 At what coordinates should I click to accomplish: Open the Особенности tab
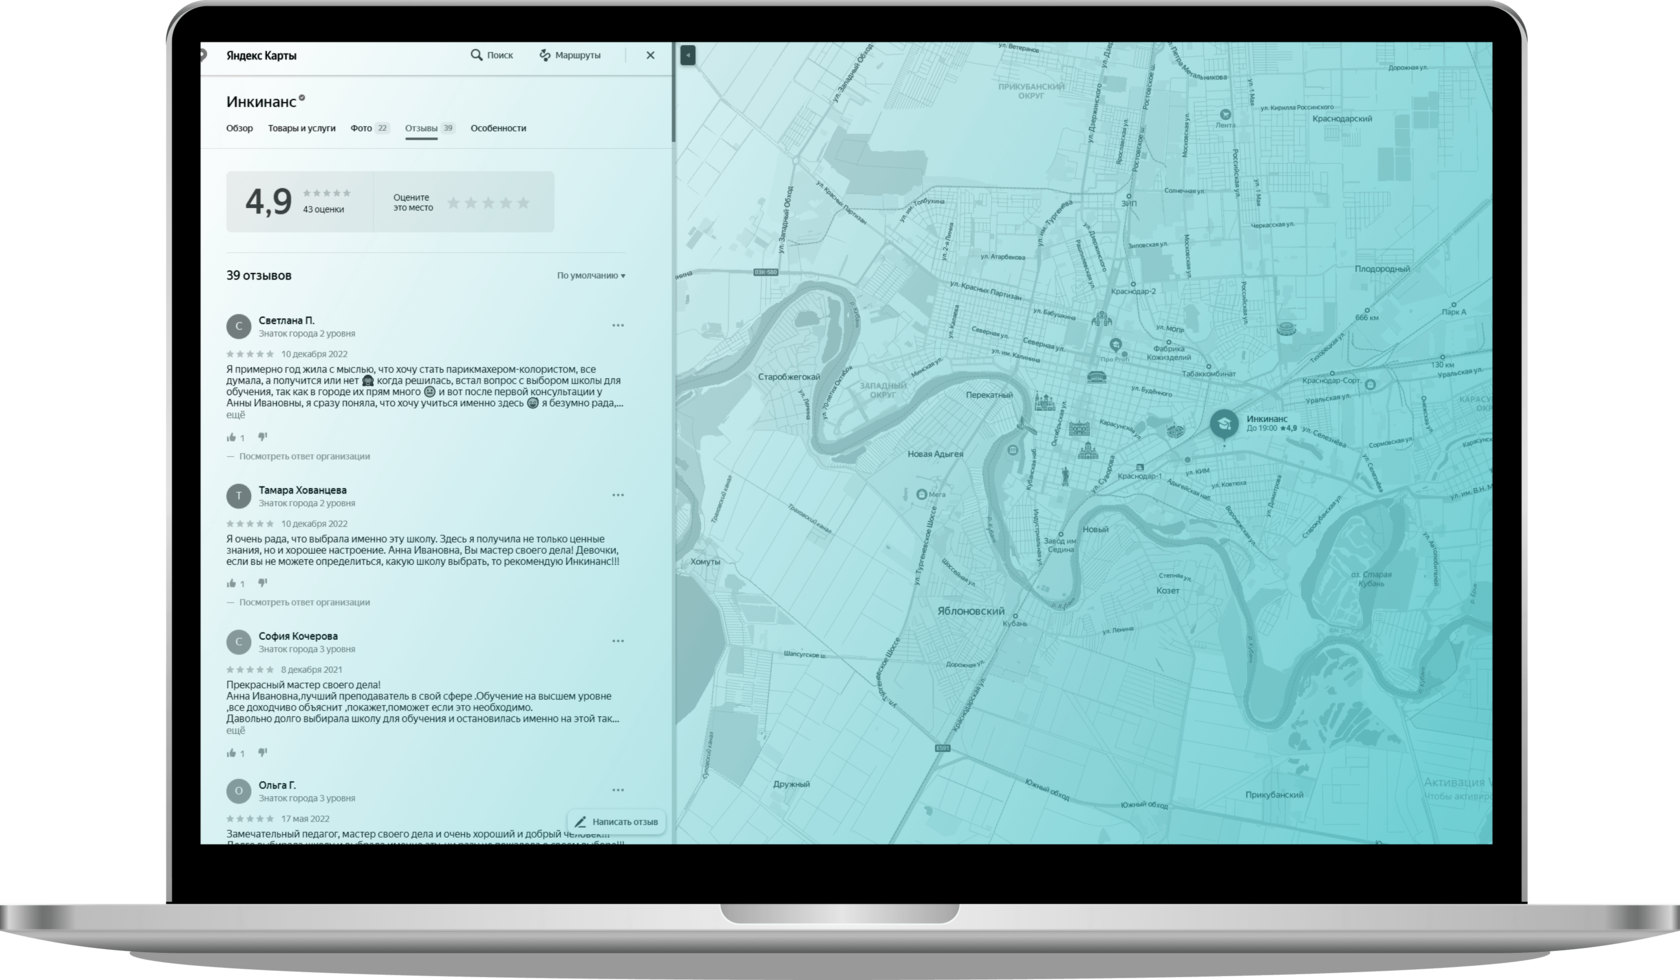498,128
